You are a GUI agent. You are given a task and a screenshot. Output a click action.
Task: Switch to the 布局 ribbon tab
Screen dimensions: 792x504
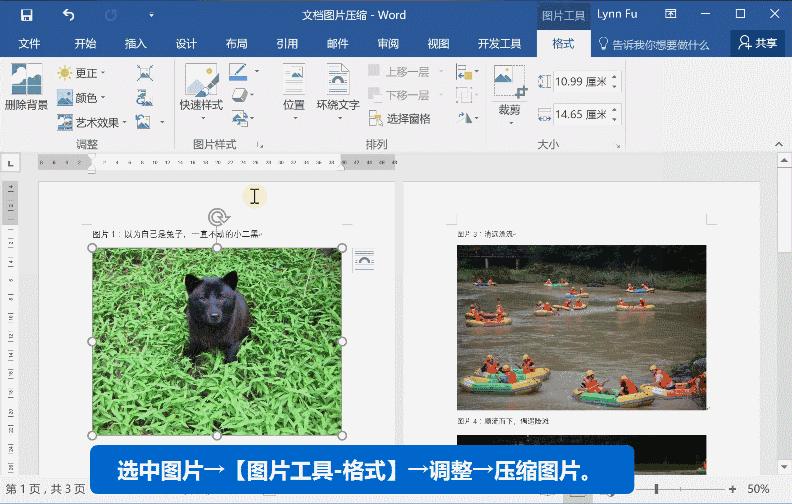click(x=236, y=44)
